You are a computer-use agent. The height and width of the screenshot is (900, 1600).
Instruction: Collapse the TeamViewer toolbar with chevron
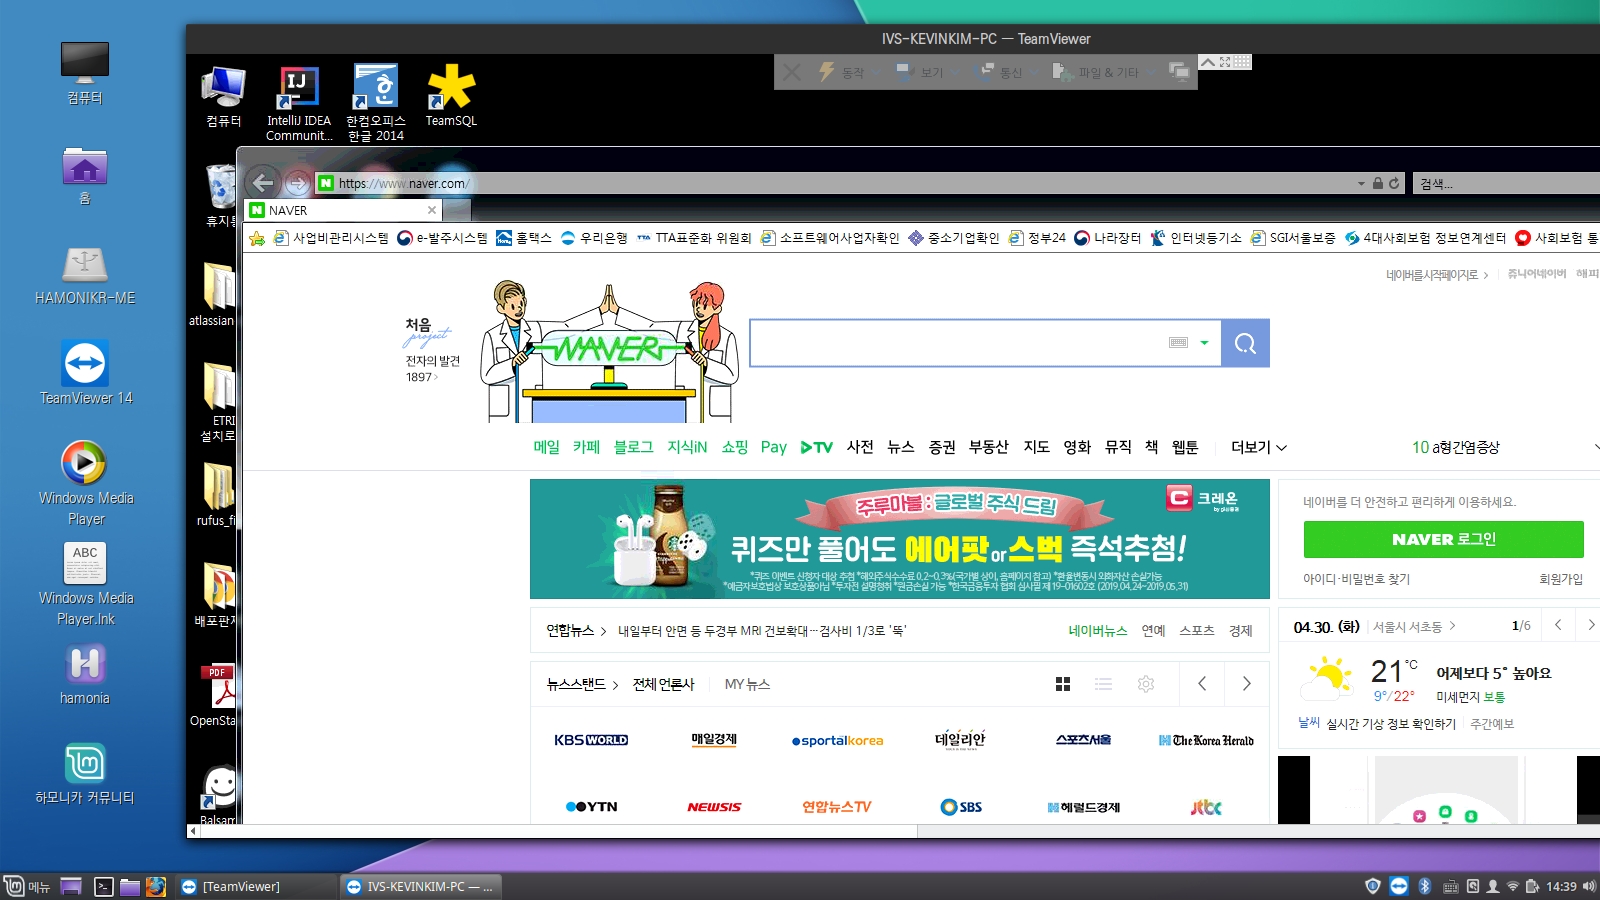click(1208, 62)
